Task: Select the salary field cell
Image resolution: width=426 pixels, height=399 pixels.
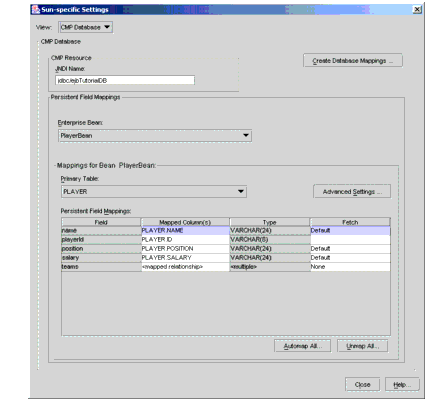Action: pyautogui.click(x=101, y=258)
